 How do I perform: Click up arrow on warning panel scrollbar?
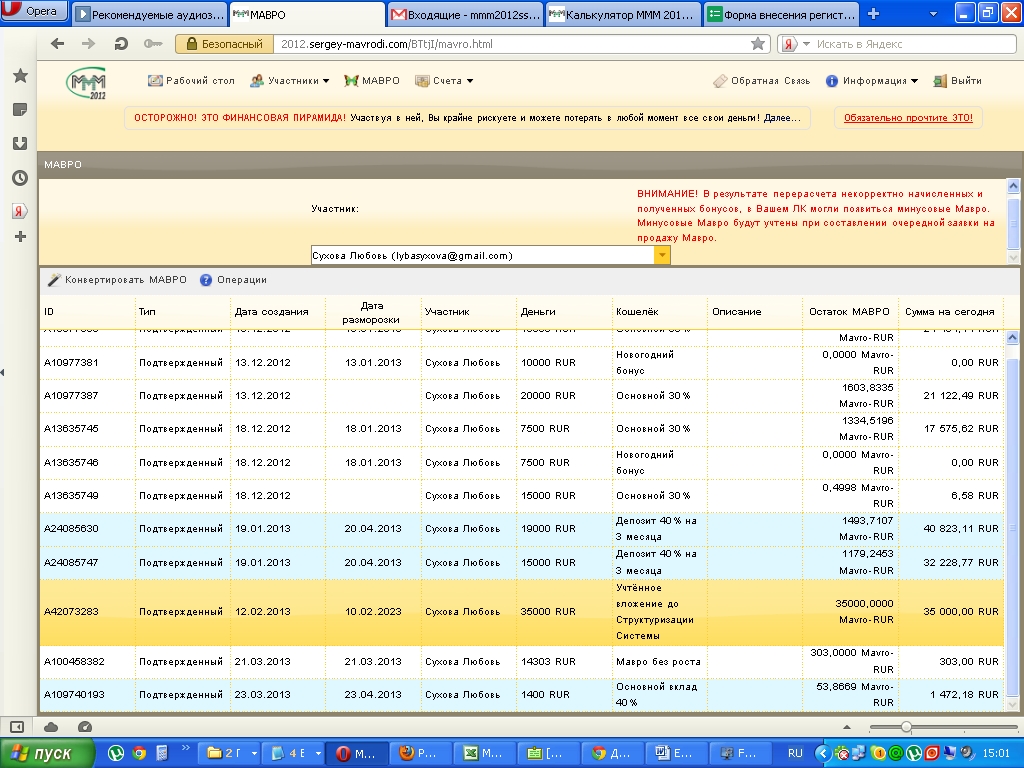[1013, 186]
